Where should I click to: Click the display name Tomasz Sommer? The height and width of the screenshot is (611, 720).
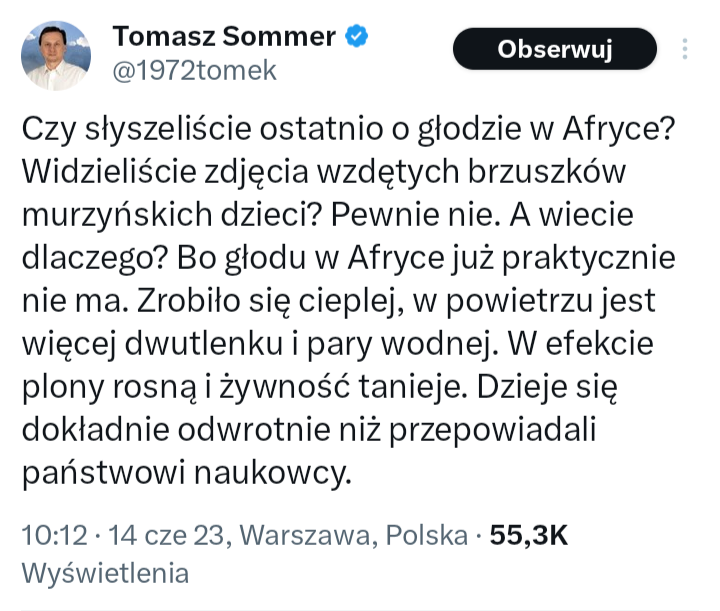tap(224, 36)
